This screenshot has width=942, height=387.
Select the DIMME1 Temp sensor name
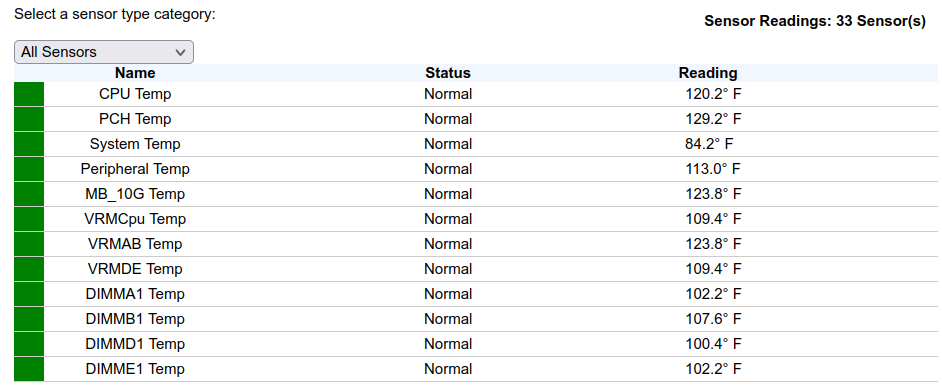coord(135,369)
